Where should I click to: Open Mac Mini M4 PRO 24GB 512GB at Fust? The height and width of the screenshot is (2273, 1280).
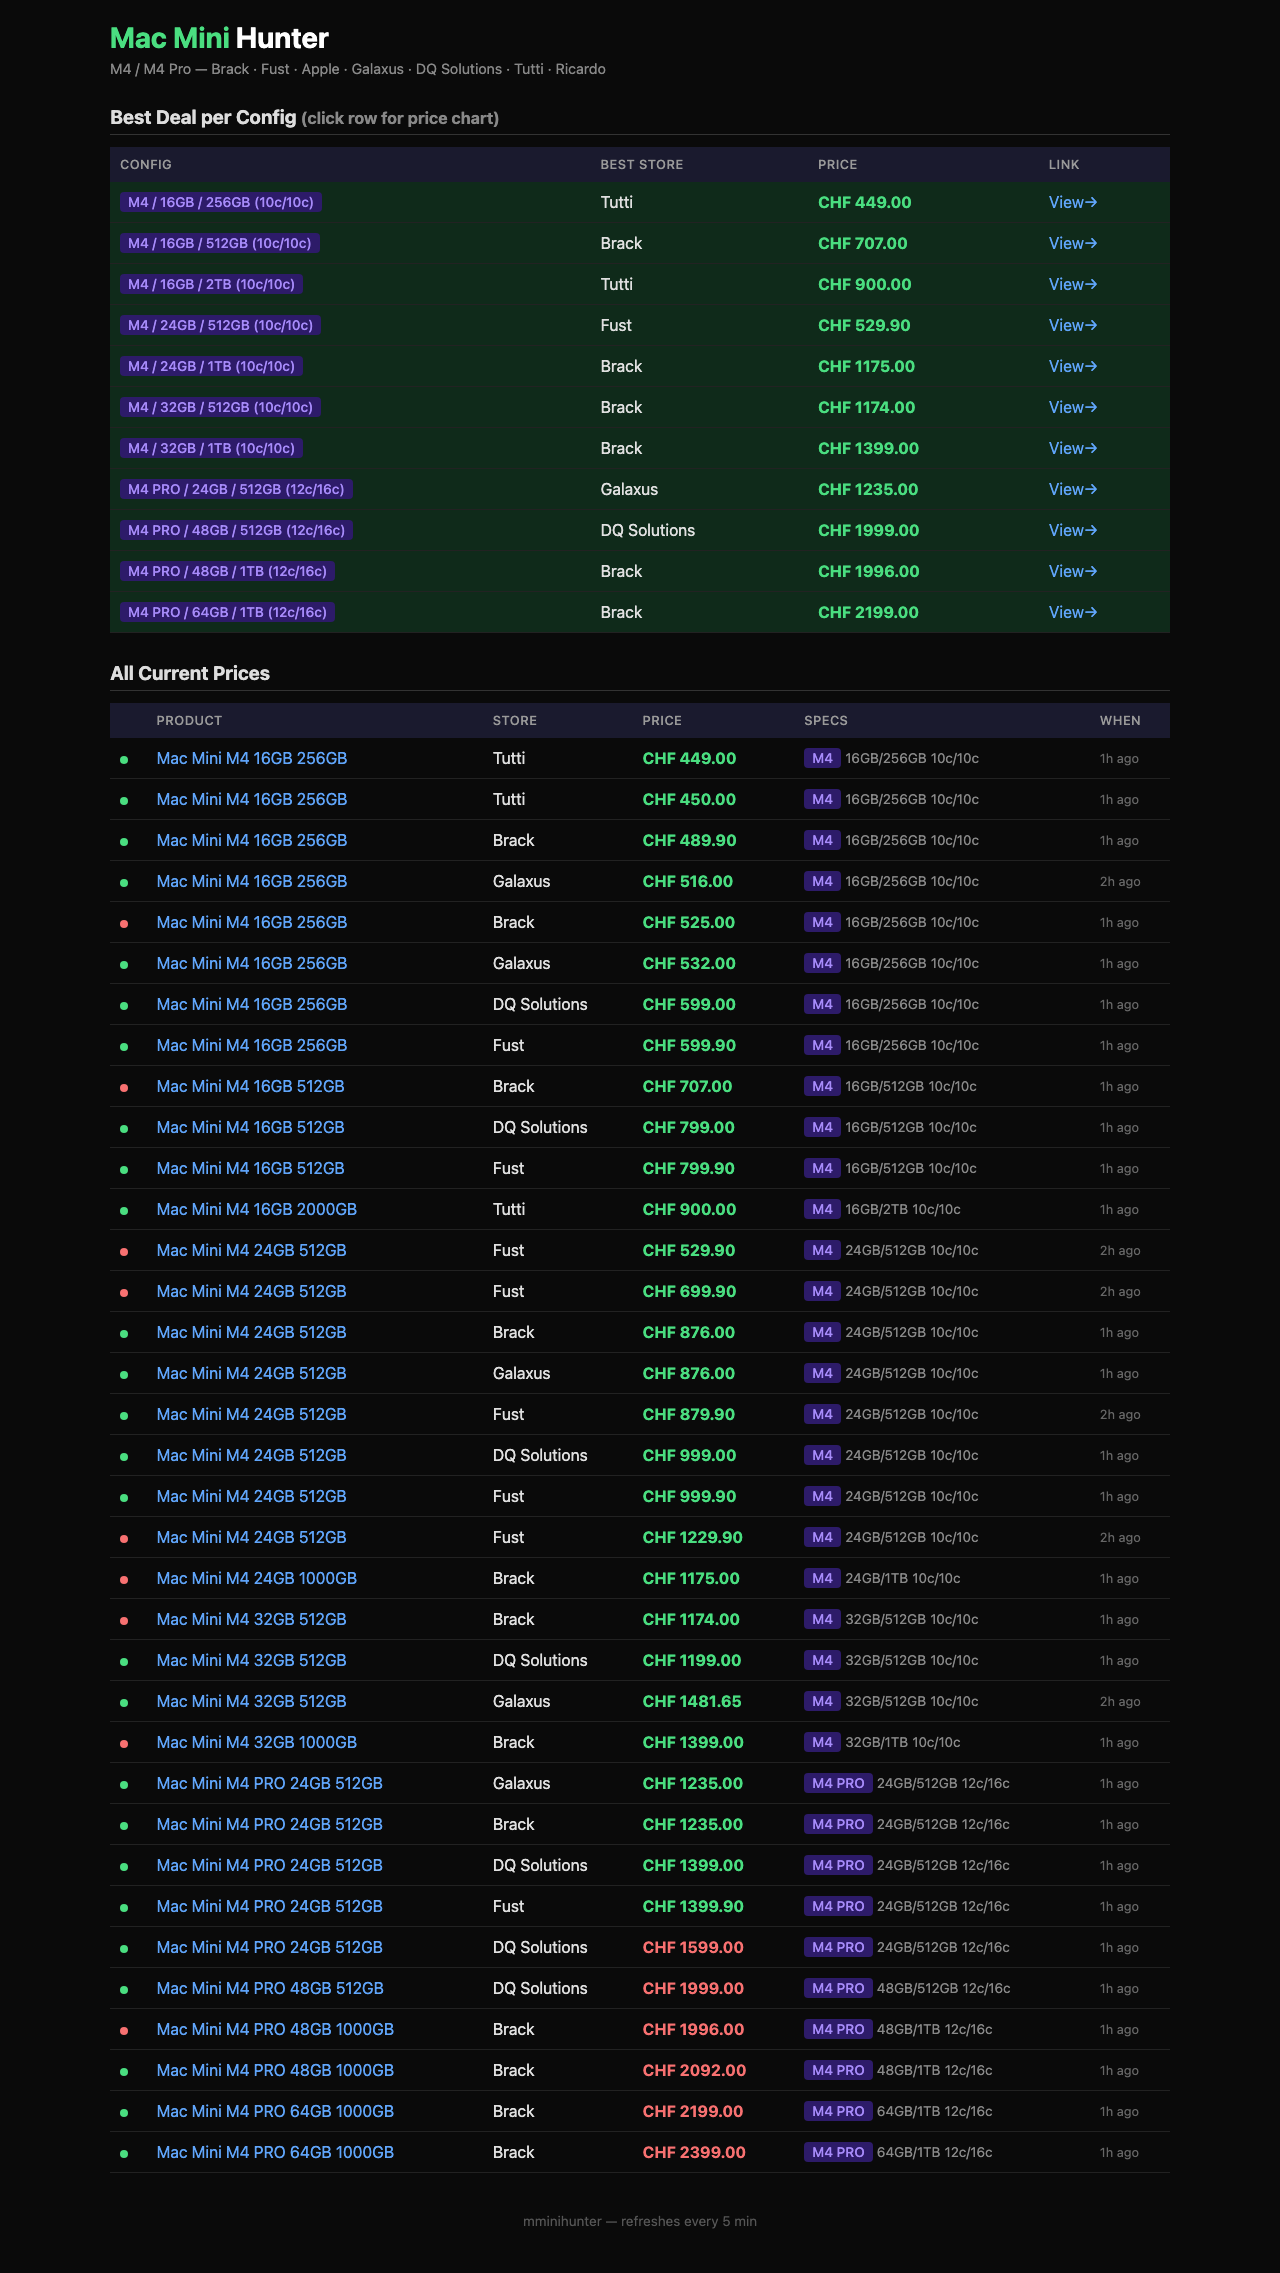tap(270, 1906)
